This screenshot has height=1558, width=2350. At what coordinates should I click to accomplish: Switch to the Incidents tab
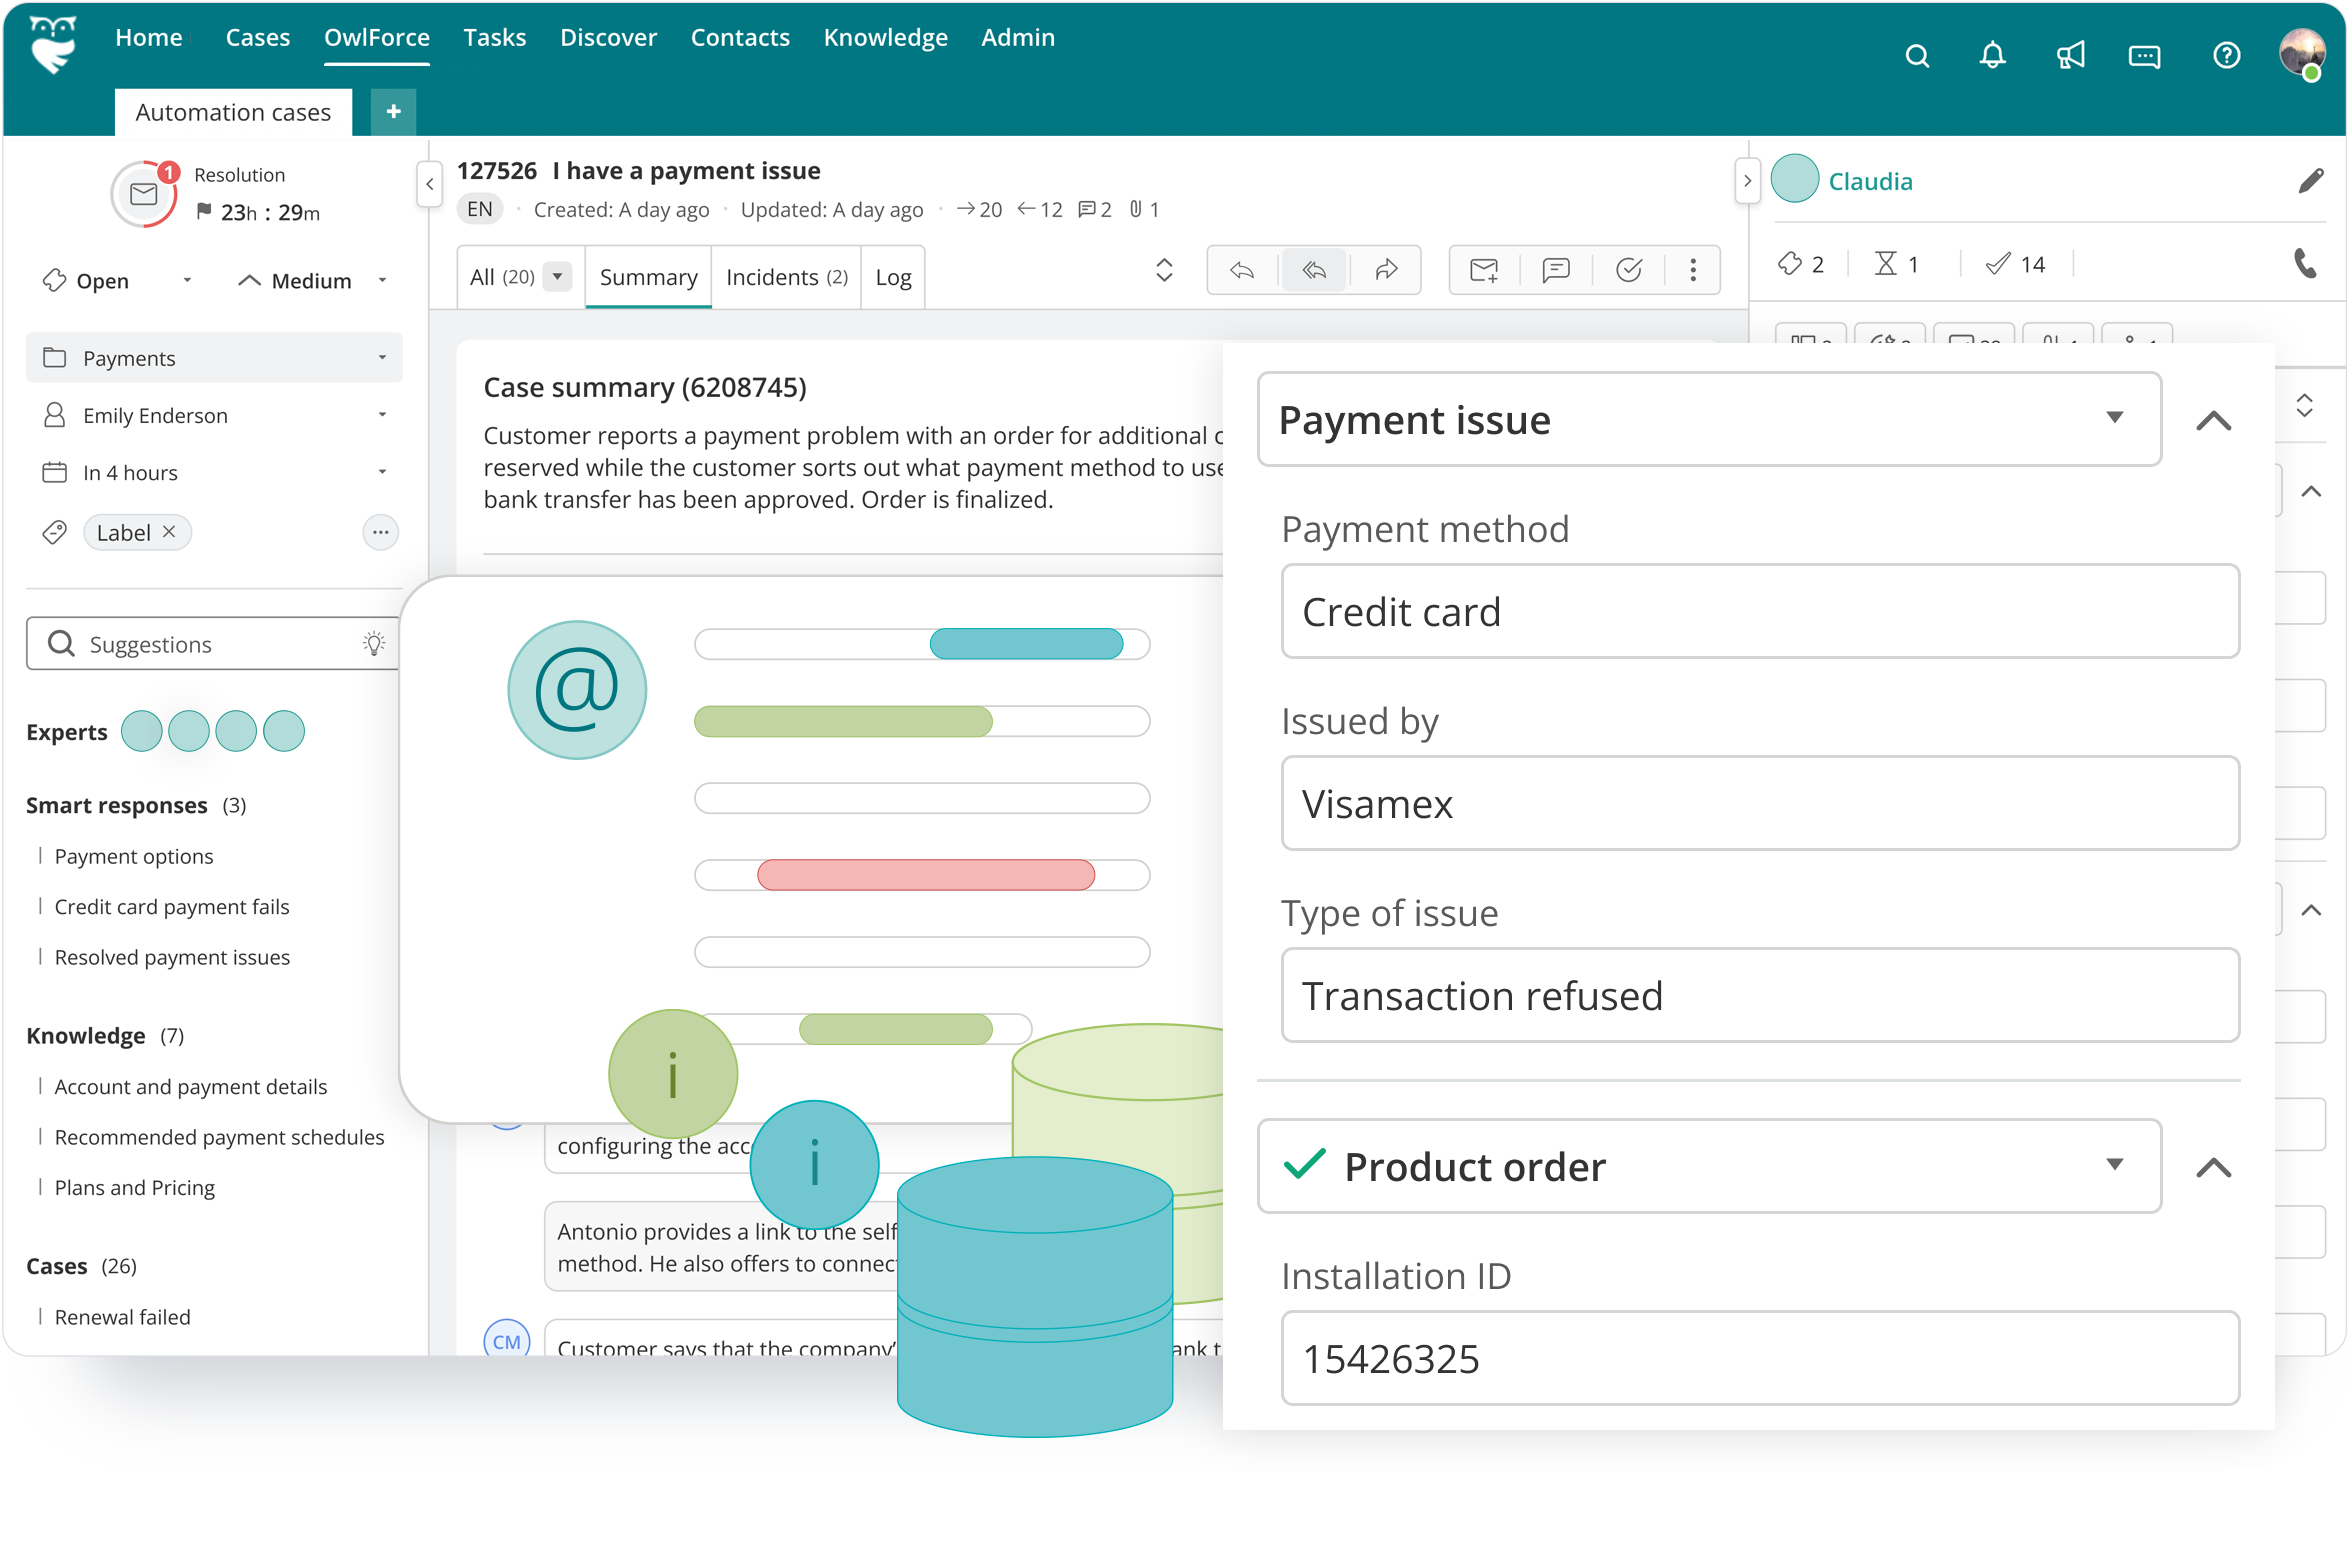[786, 277]
